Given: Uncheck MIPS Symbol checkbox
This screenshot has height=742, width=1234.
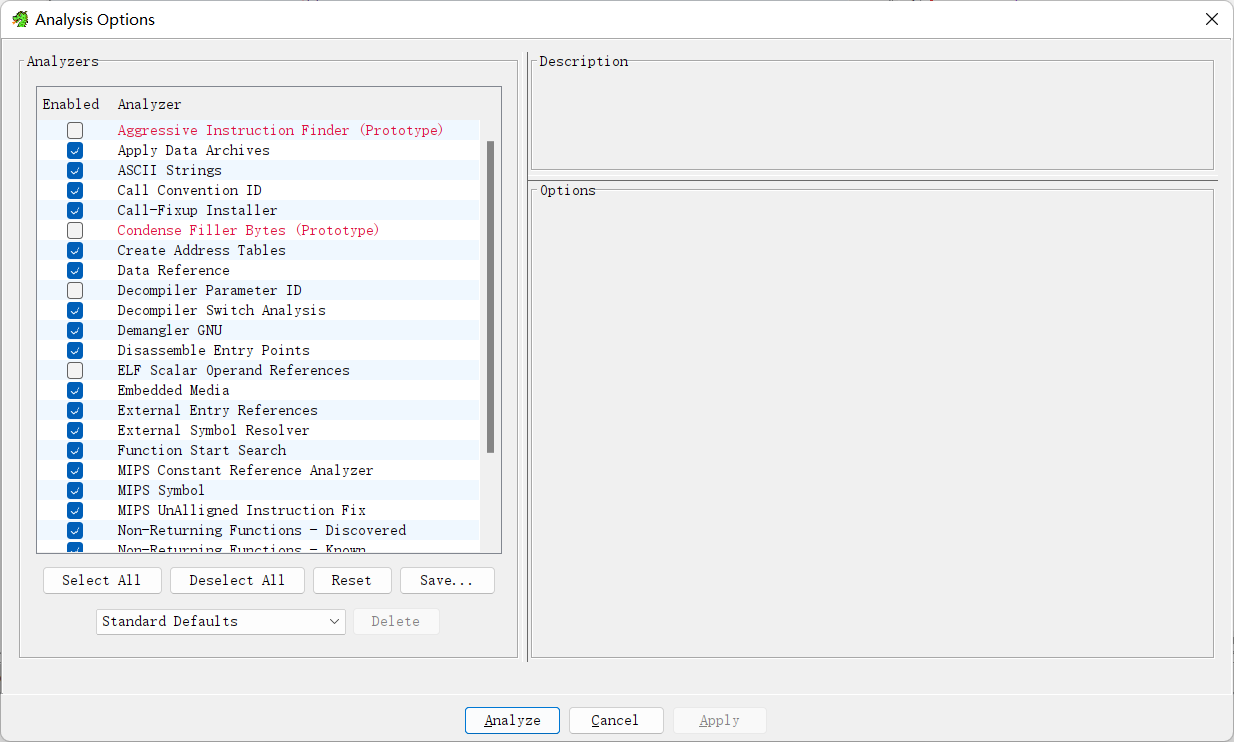Looking at the screenshot, I should point(75,490).
